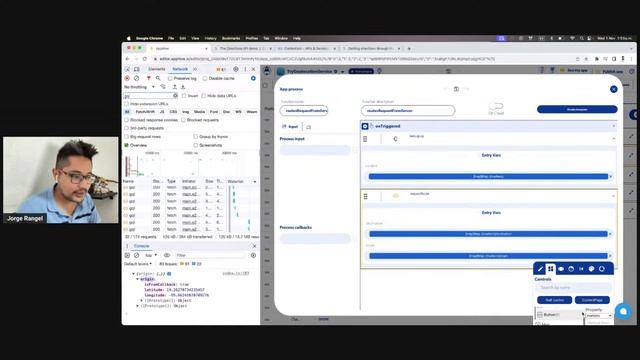Check Hide data URLs checkbox
This screenshot has height=360, width=640.
pyautogui.click(x=204, y=96)
